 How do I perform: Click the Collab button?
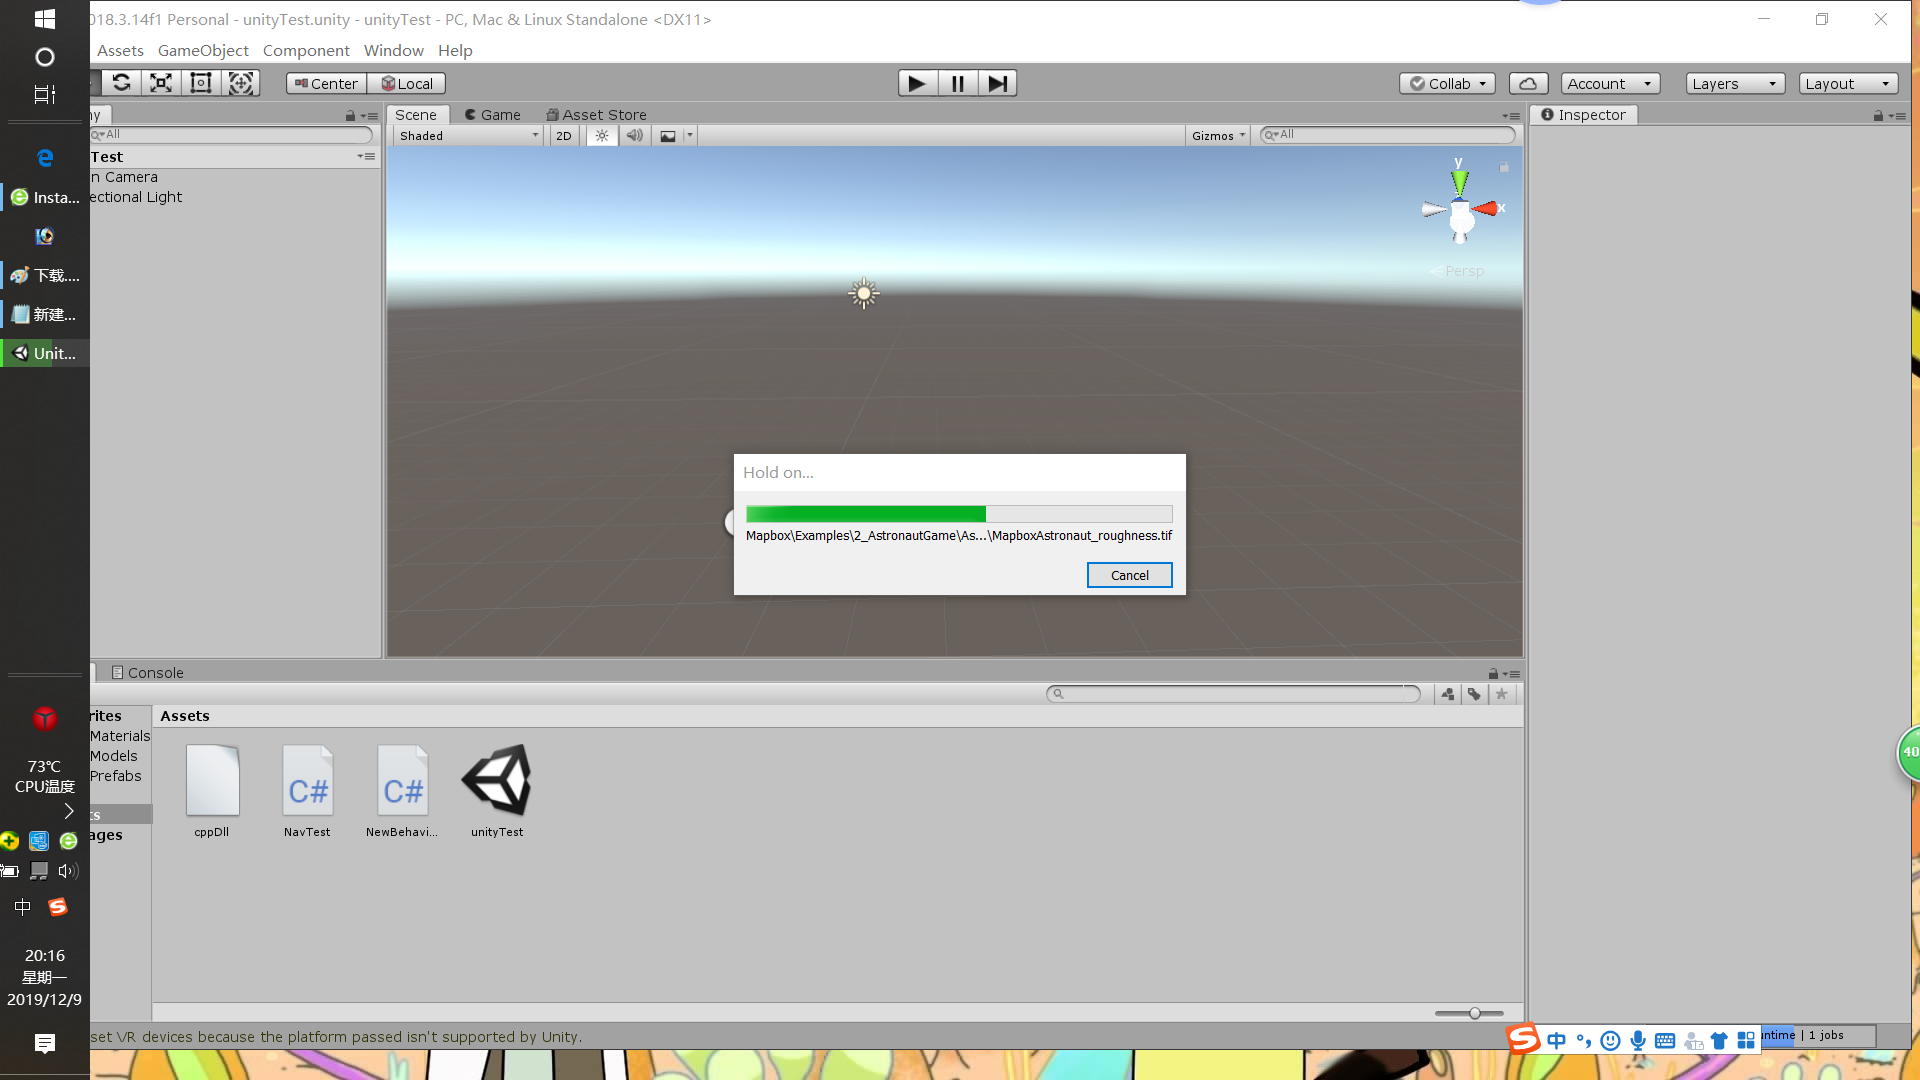tap(1447, 84)
